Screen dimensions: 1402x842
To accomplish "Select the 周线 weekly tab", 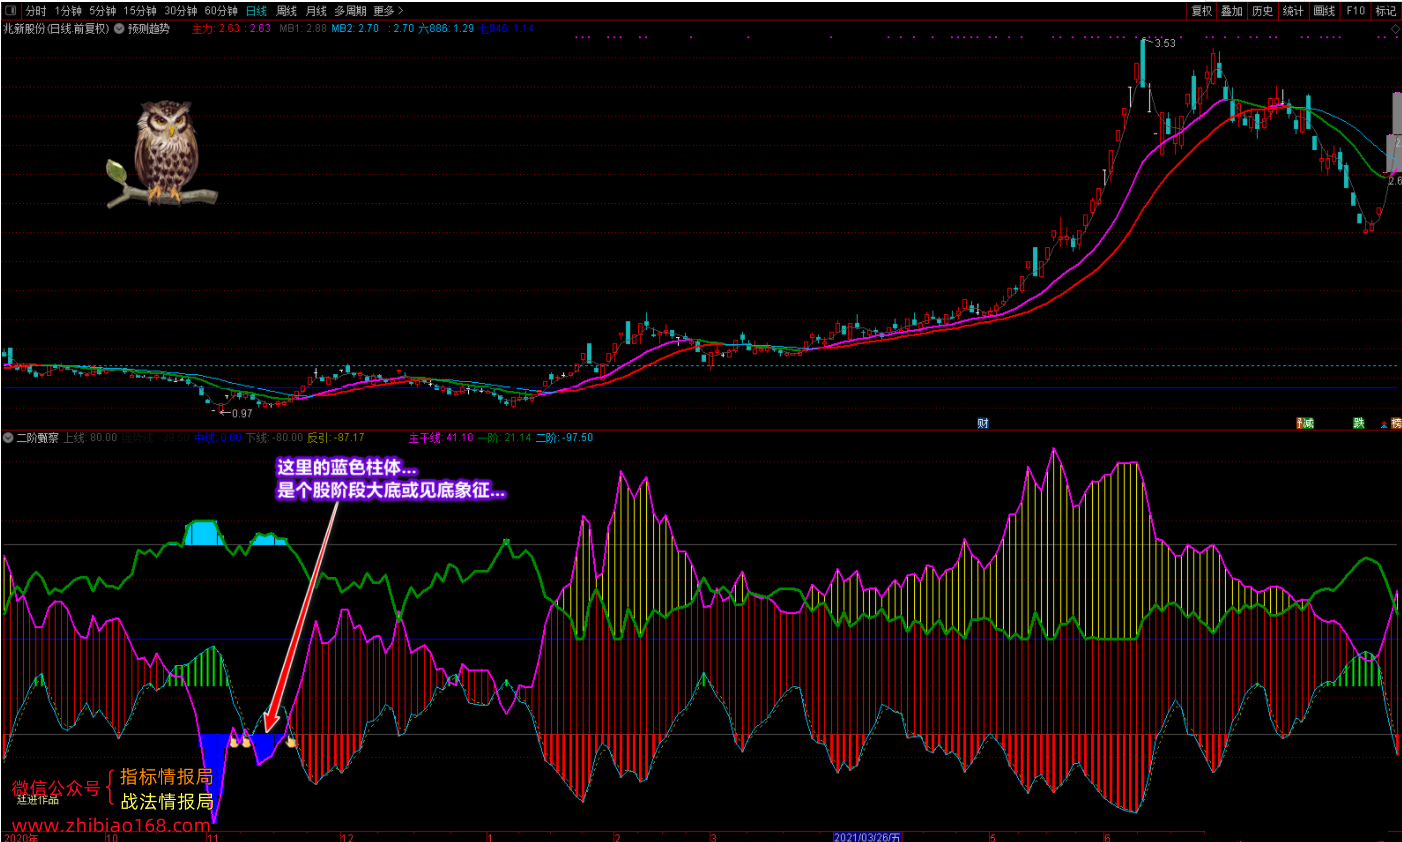I will 287,11.
